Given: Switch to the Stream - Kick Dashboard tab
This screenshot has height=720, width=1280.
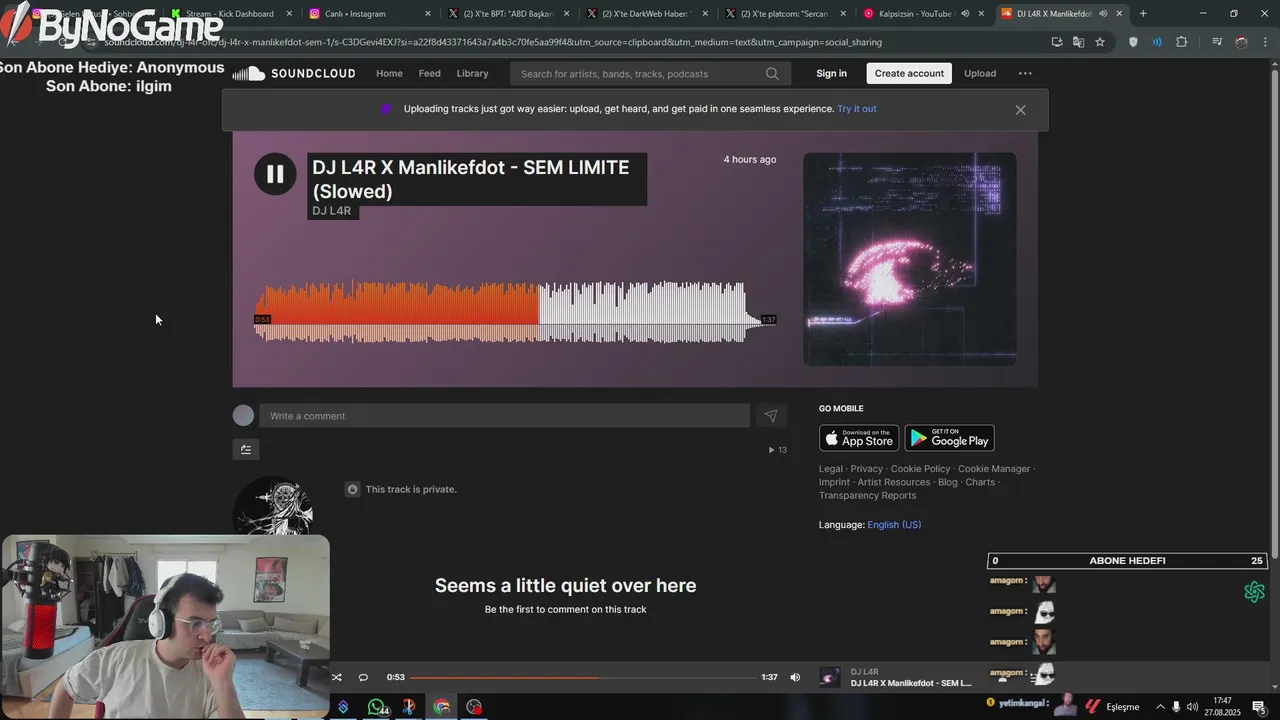Looking at the screenshot, I should click(x=232, y=14).
